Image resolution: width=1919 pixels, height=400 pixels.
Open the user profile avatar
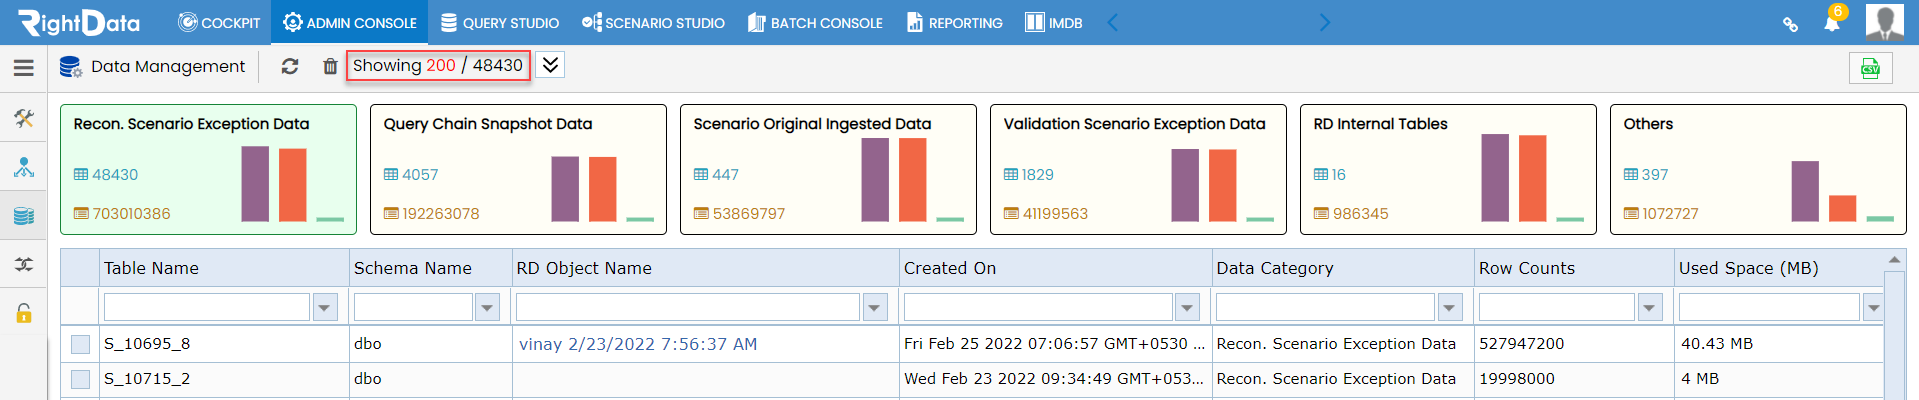pos(1885,22)
